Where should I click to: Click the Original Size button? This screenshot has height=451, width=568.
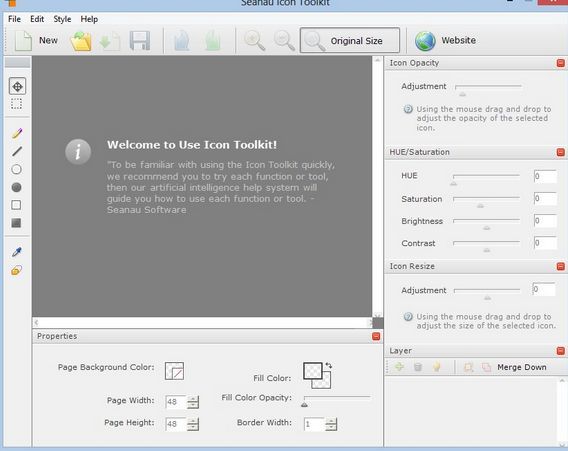(350, 40)
